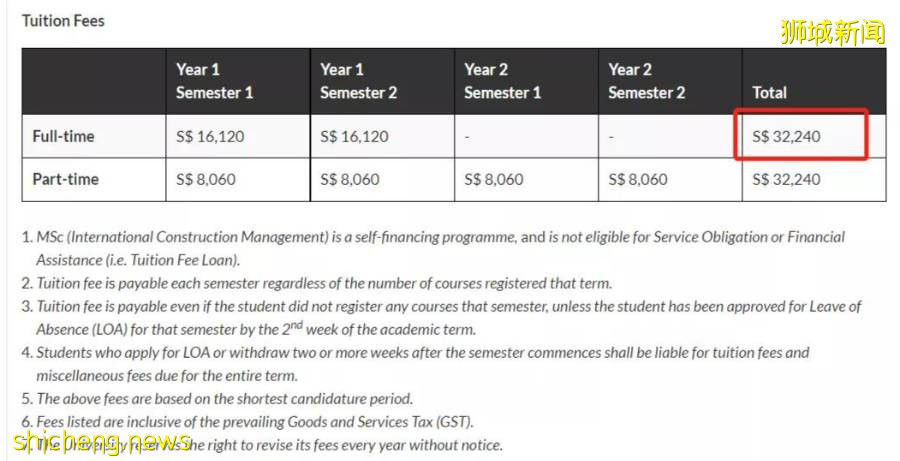This screenshot has width=900, height=461.
Task: Click the Year 2 Semester 1 column header
Action: coord(502,81)
